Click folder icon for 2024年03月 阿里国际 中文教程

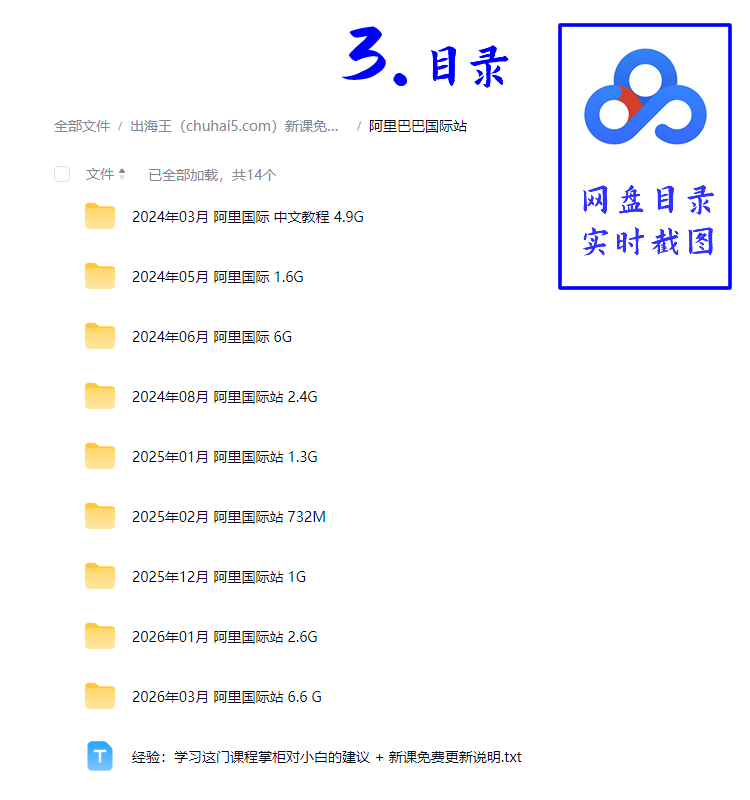pos(100,216)
